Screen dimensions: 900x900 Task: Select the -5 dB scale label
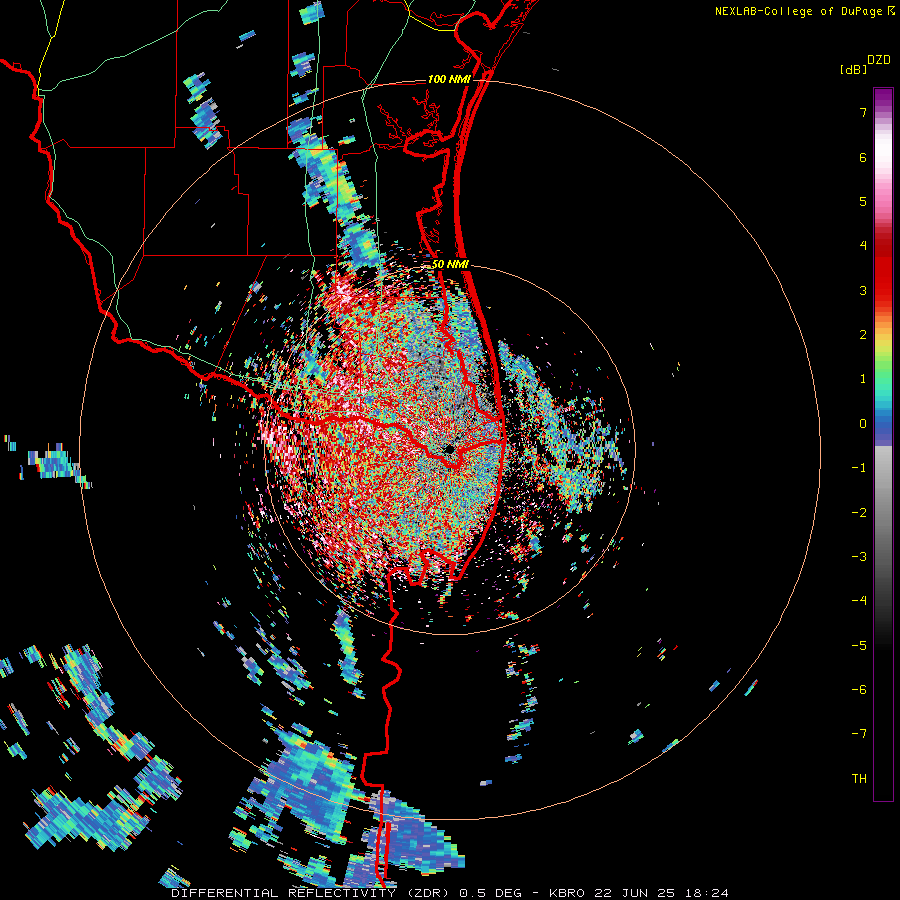coord(859,646)
